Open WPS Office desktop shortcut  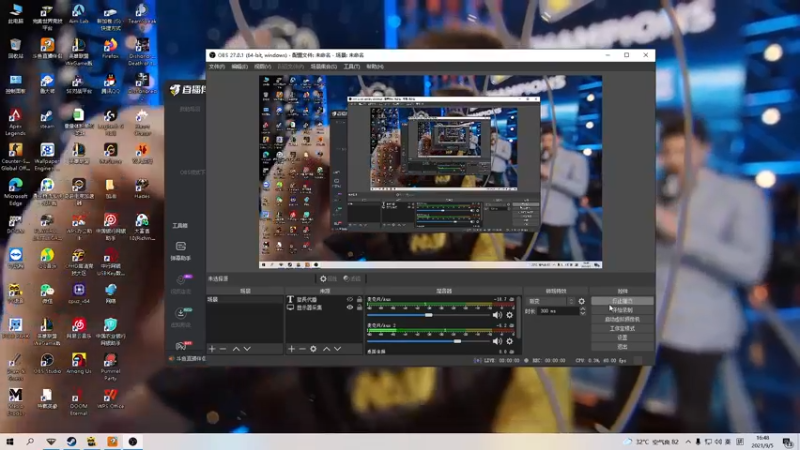pos(110,399)
